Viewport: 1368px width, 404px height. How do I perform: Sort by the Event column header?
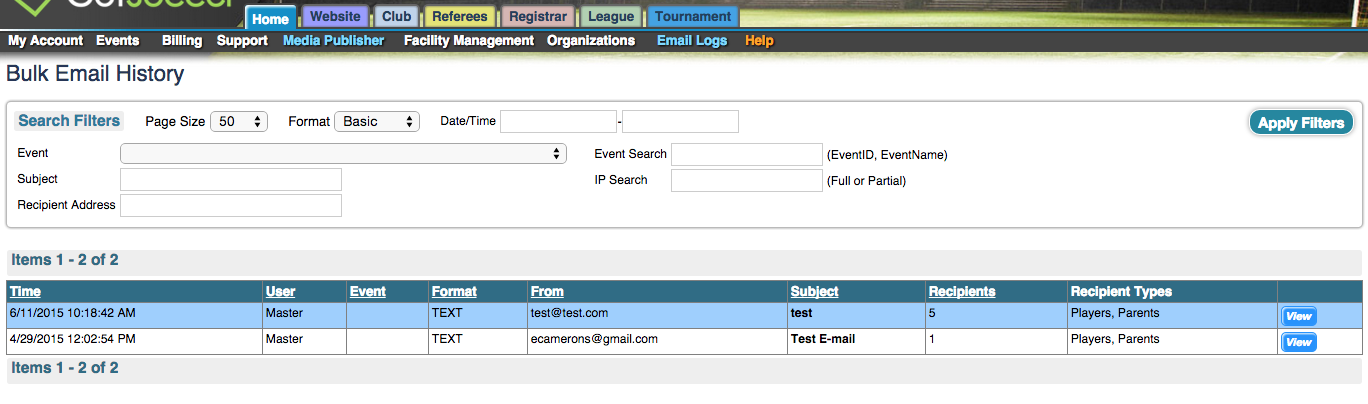pyautogui.click(x=367, y=292)
